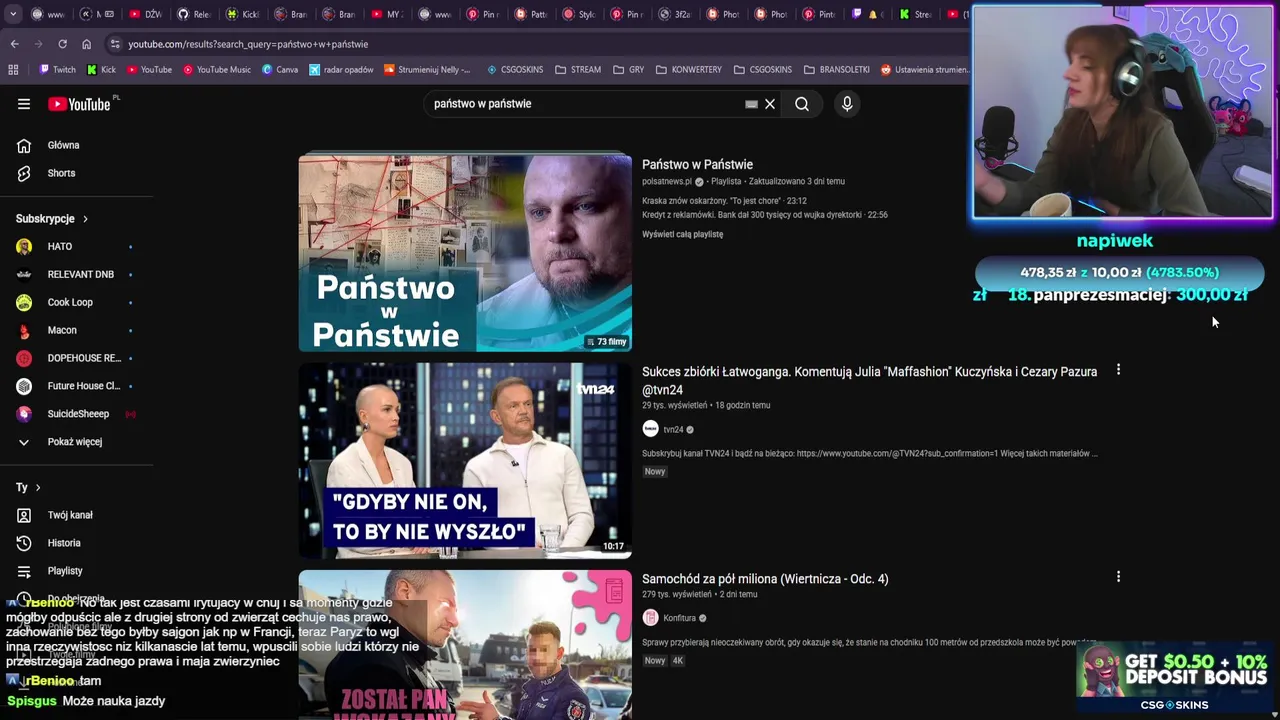This screenshot has height=720, width=1280.
Task: Open 'Kraska znów oskarżony' playlist video line
Action: click(724, 201)
